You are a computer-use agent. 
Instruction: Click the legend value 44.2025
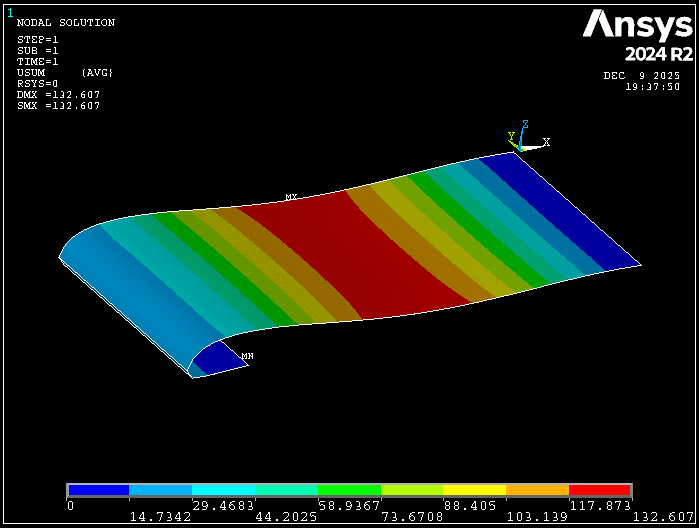click(x=286, y=517)
